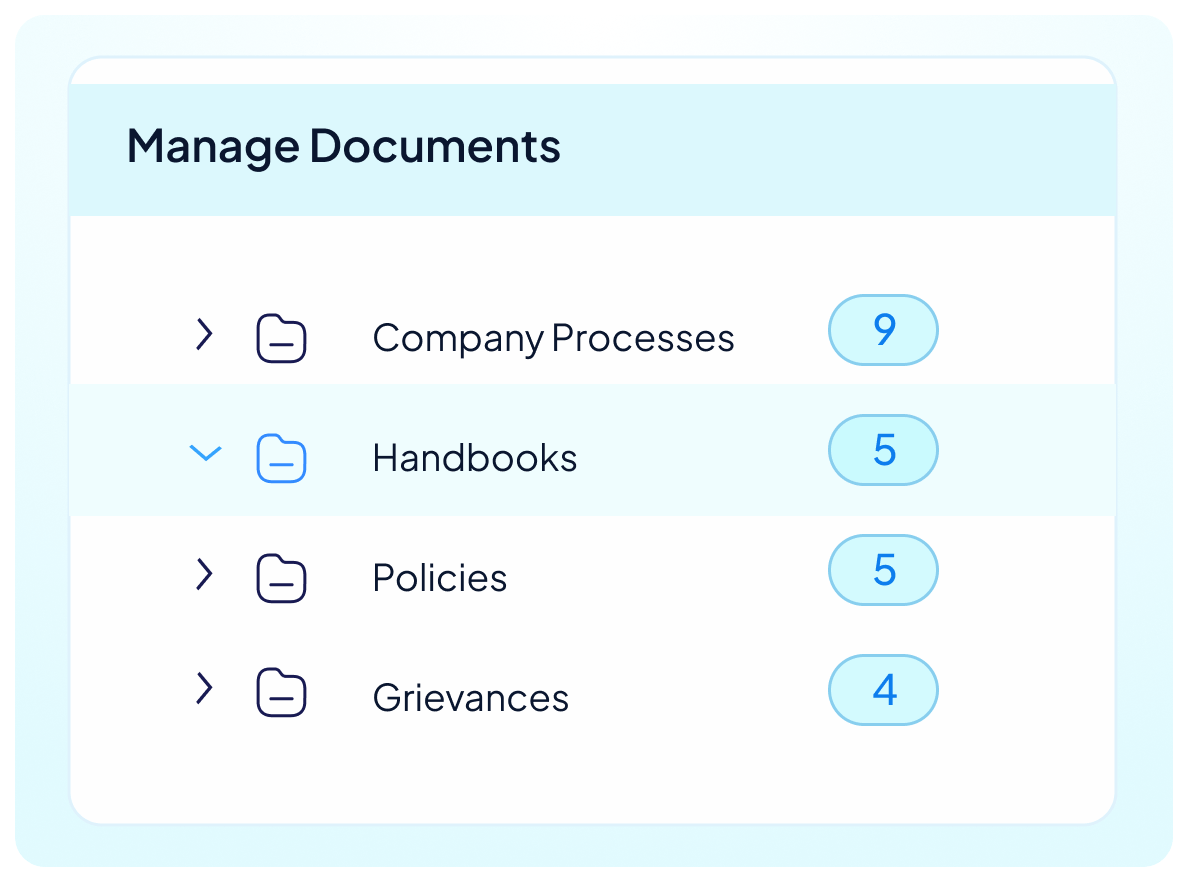Click the Grievances label text
Image resolution: width=1188 pixels, height=882 pixels.
[x=470, y=697]
